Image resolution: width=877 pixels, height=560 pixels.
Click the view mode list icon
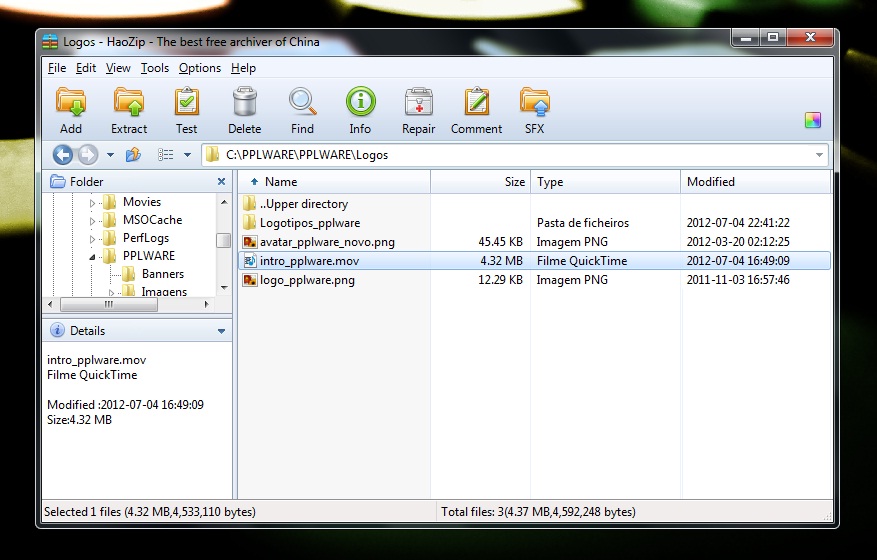click(x=165, y=154)
